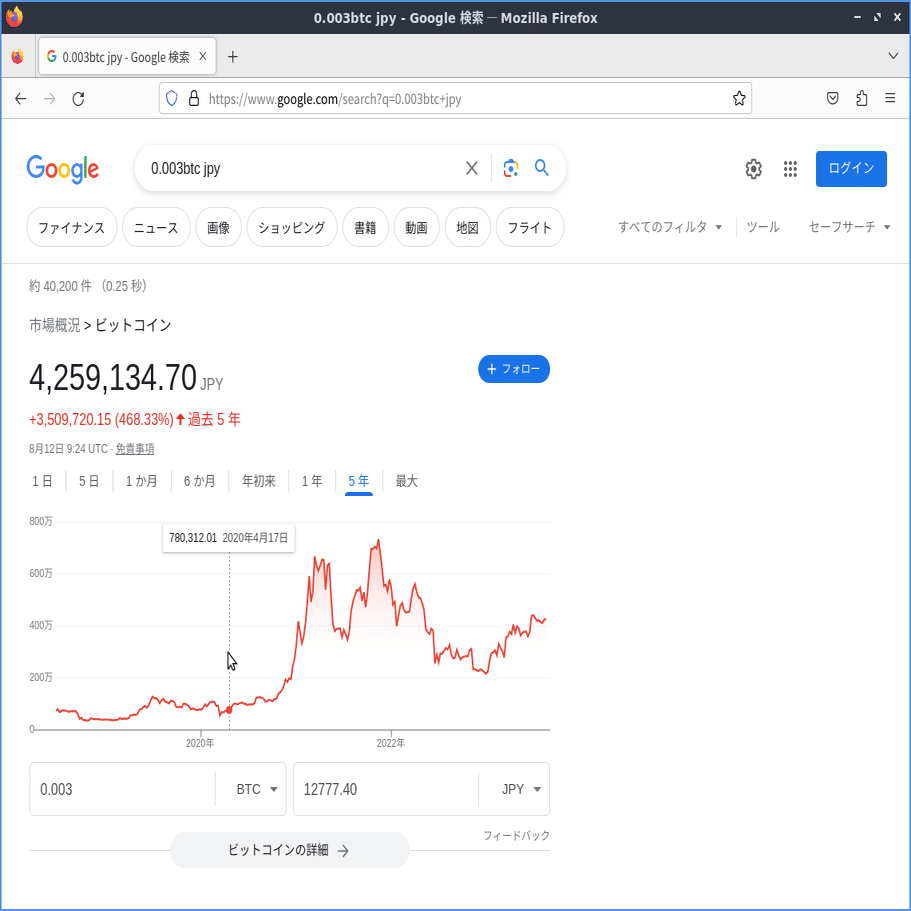Search by image with Google Lens
The height and width of the screenshot is (911, 911).
[511, 168]
